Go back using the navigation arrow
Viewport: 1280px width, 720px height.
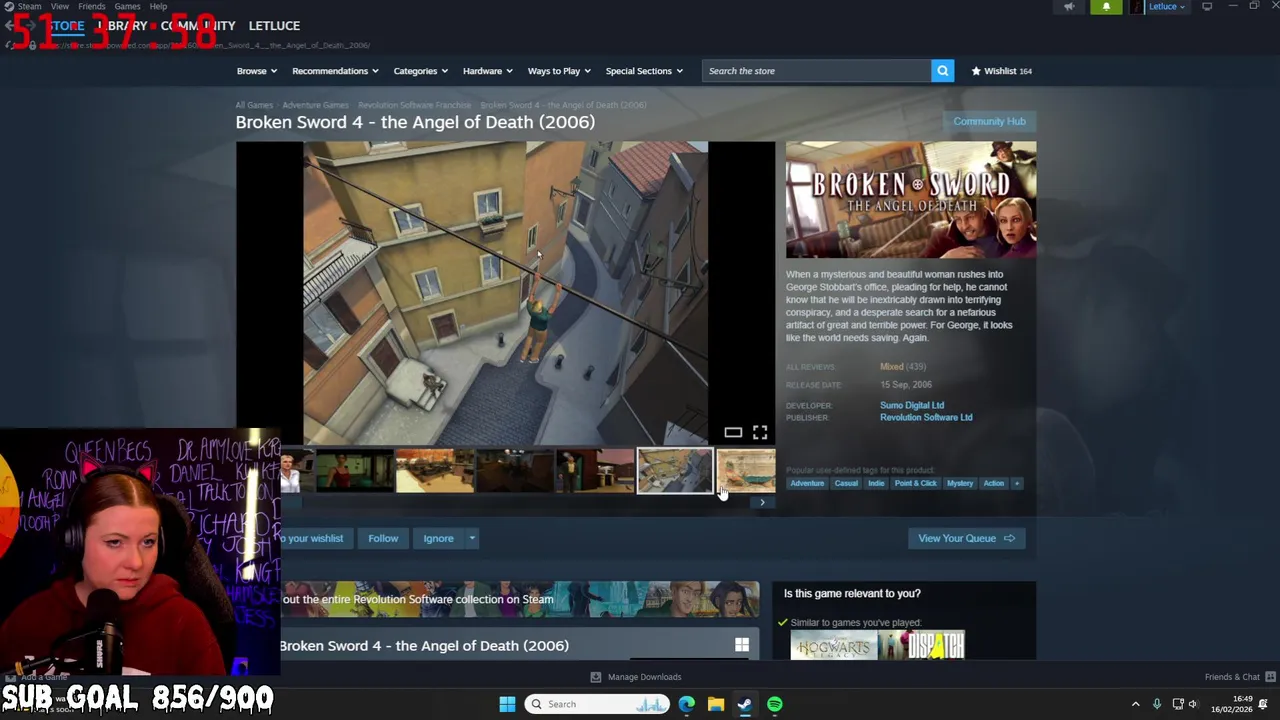[x=9, y=25]
